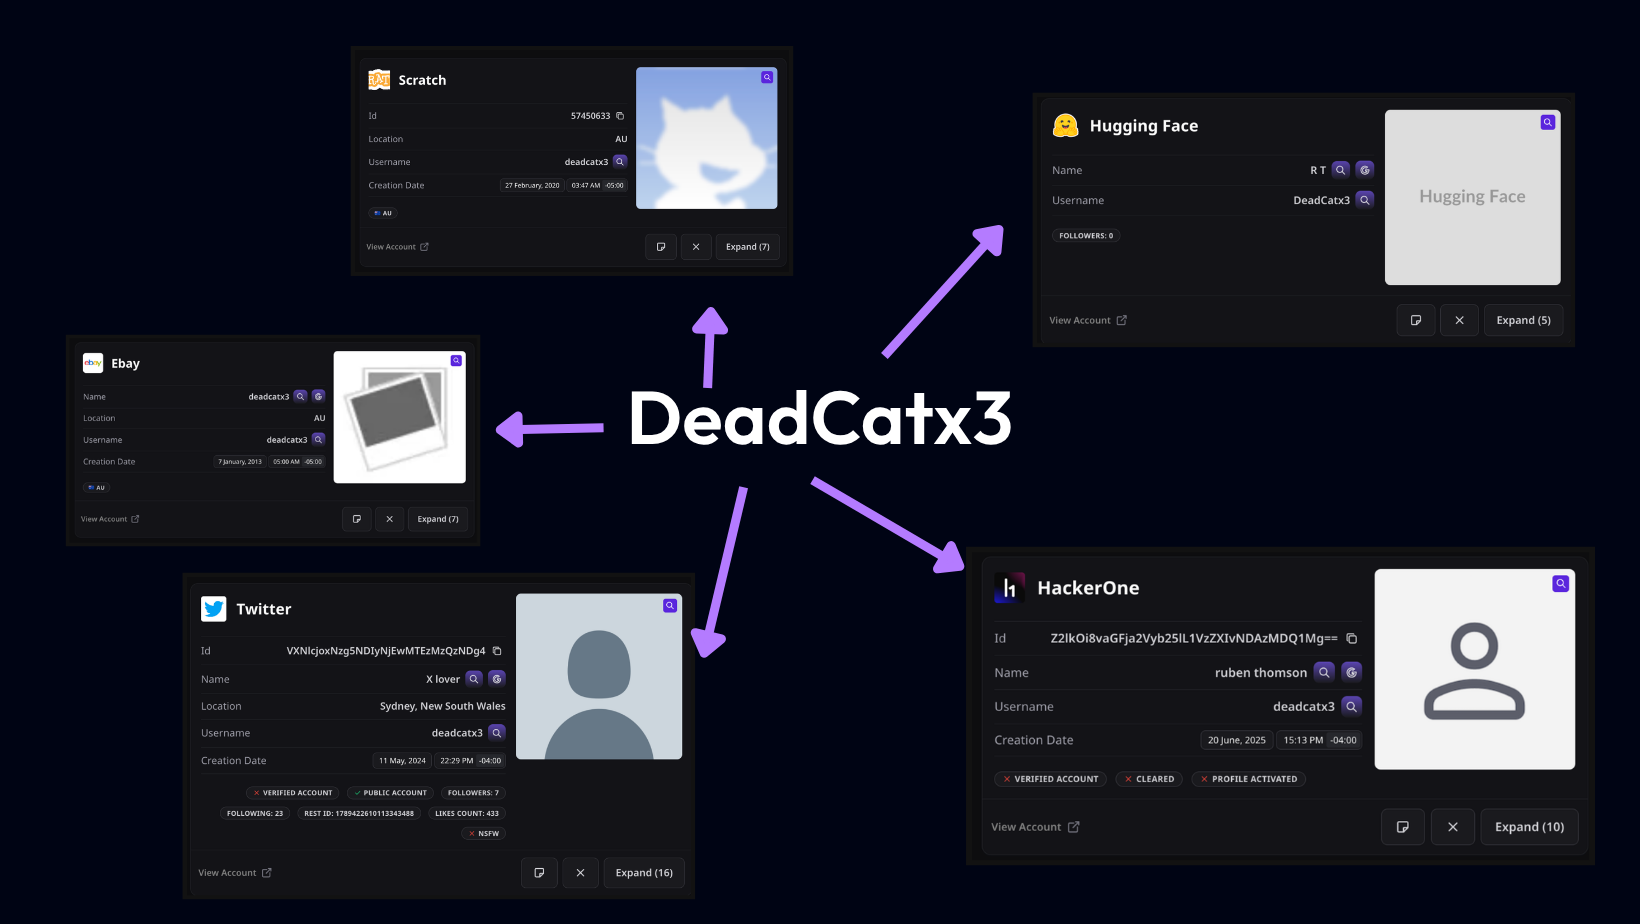The height and width of the screenshot is (924, 1640).
Task: Search the Twitter name X lover
Action: point(474,679)
